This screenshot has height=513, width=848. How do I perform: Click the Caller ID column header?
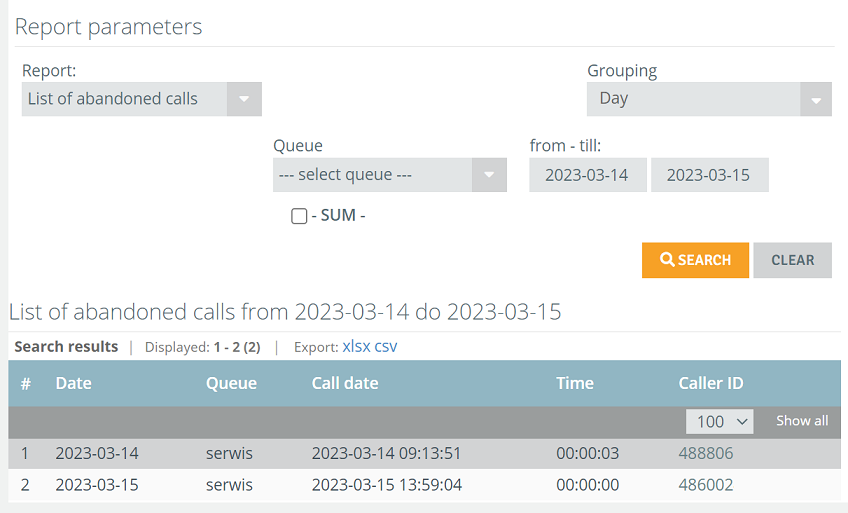click(x=711, y=383)
